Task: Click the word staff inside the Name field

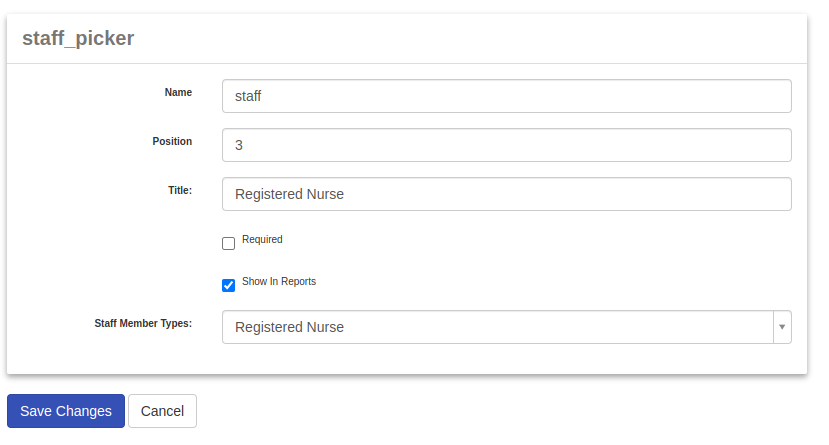Action: coord(248,96)
